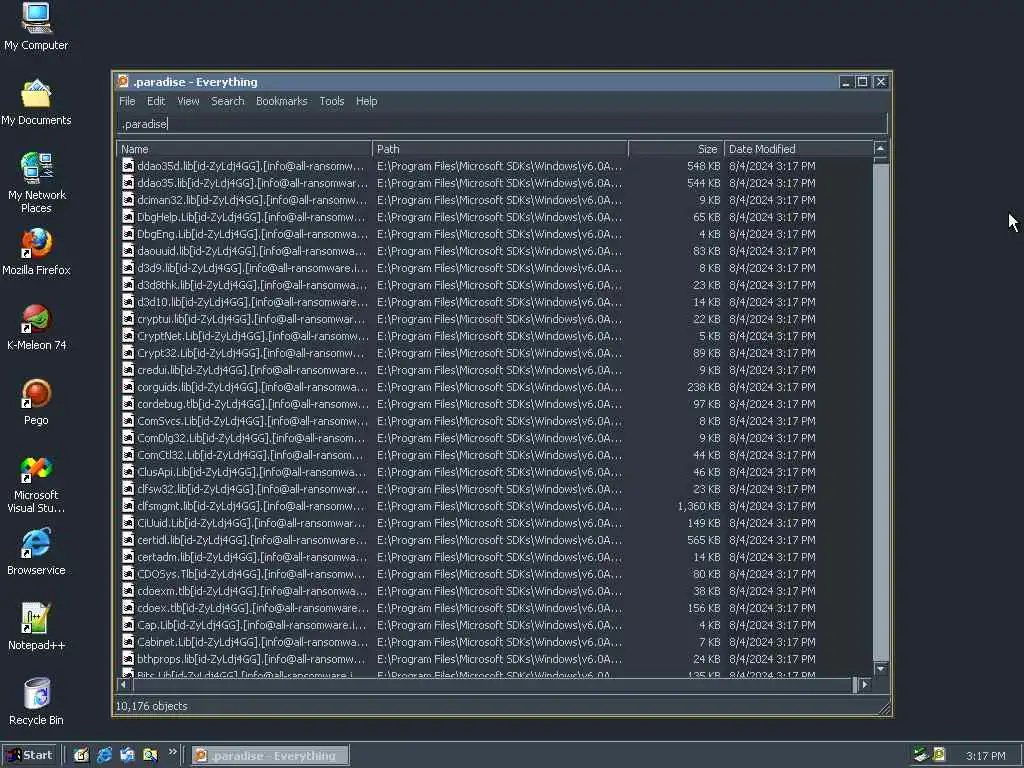Click date cell of cdoex.tlb row
The width and height of the screenshot is (1024, 768).
coord(772,607)
